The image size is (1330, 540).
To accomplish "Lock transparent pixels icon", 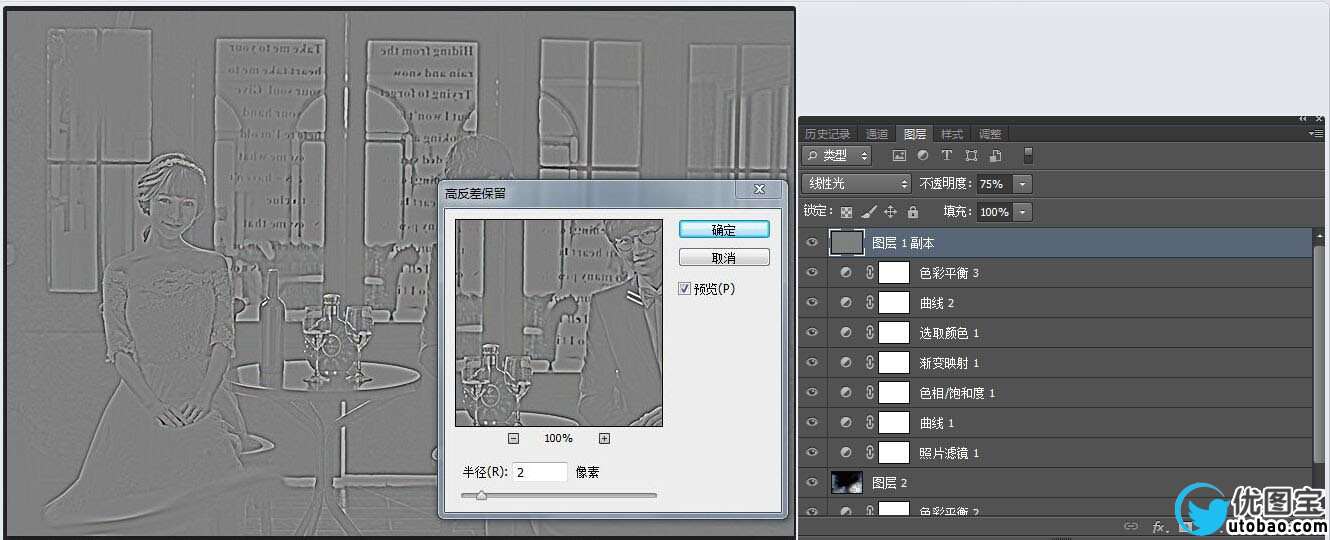I will pyautogui.click(x=847, y=212).
